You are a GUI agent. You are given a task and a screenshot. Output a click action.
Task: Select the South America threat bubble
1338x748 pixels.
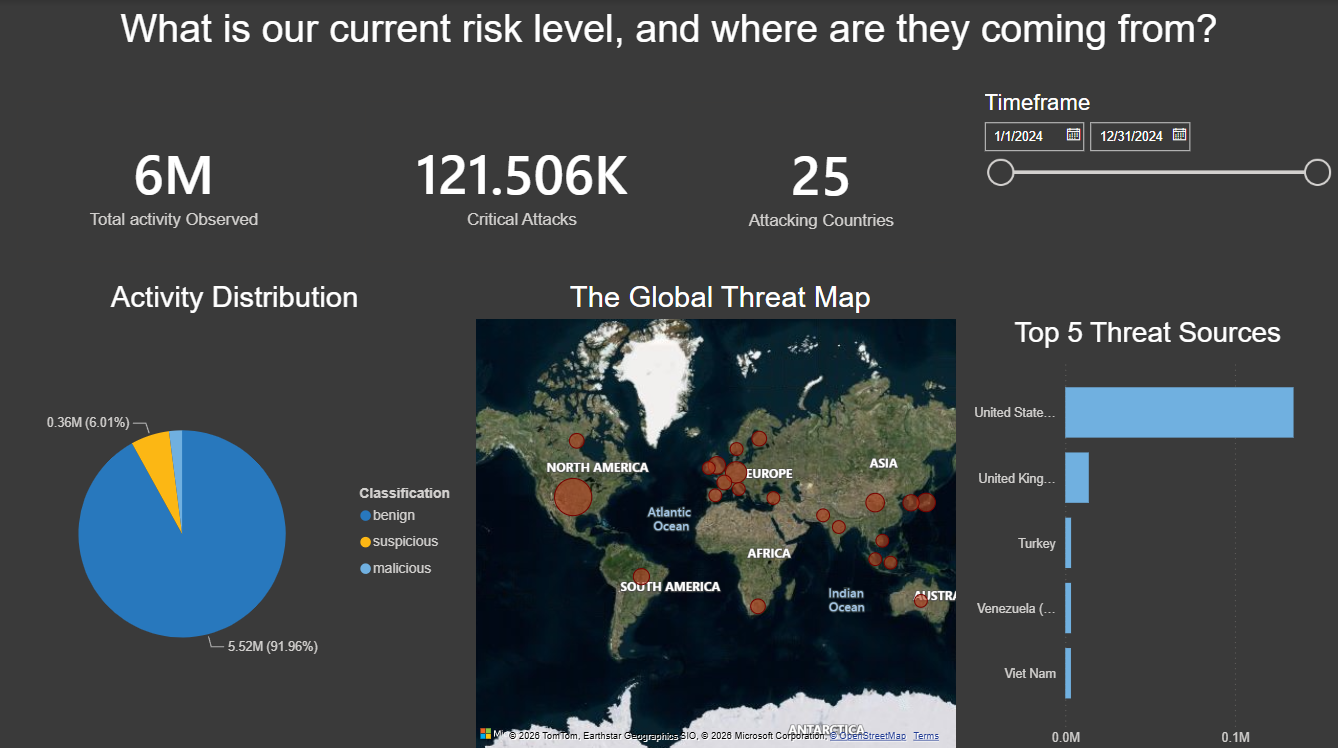(641, 577)
